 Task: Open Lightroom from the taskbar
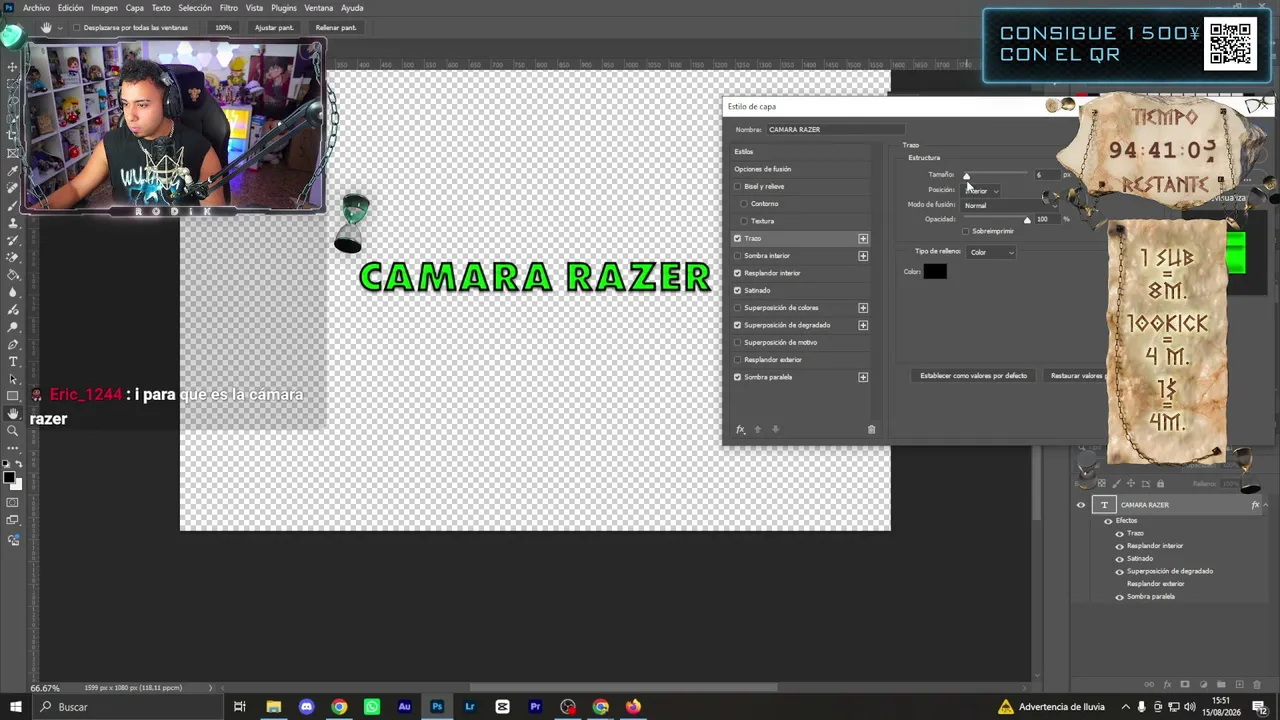(470, 707)
